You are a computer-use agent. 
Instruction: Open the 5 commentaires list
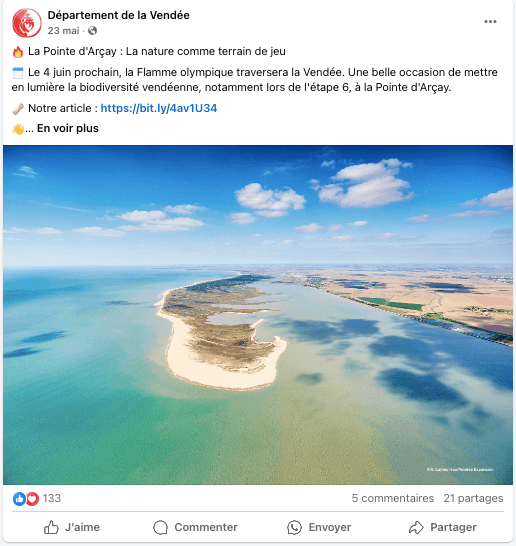pyautogui.click(x=392, y=498)
